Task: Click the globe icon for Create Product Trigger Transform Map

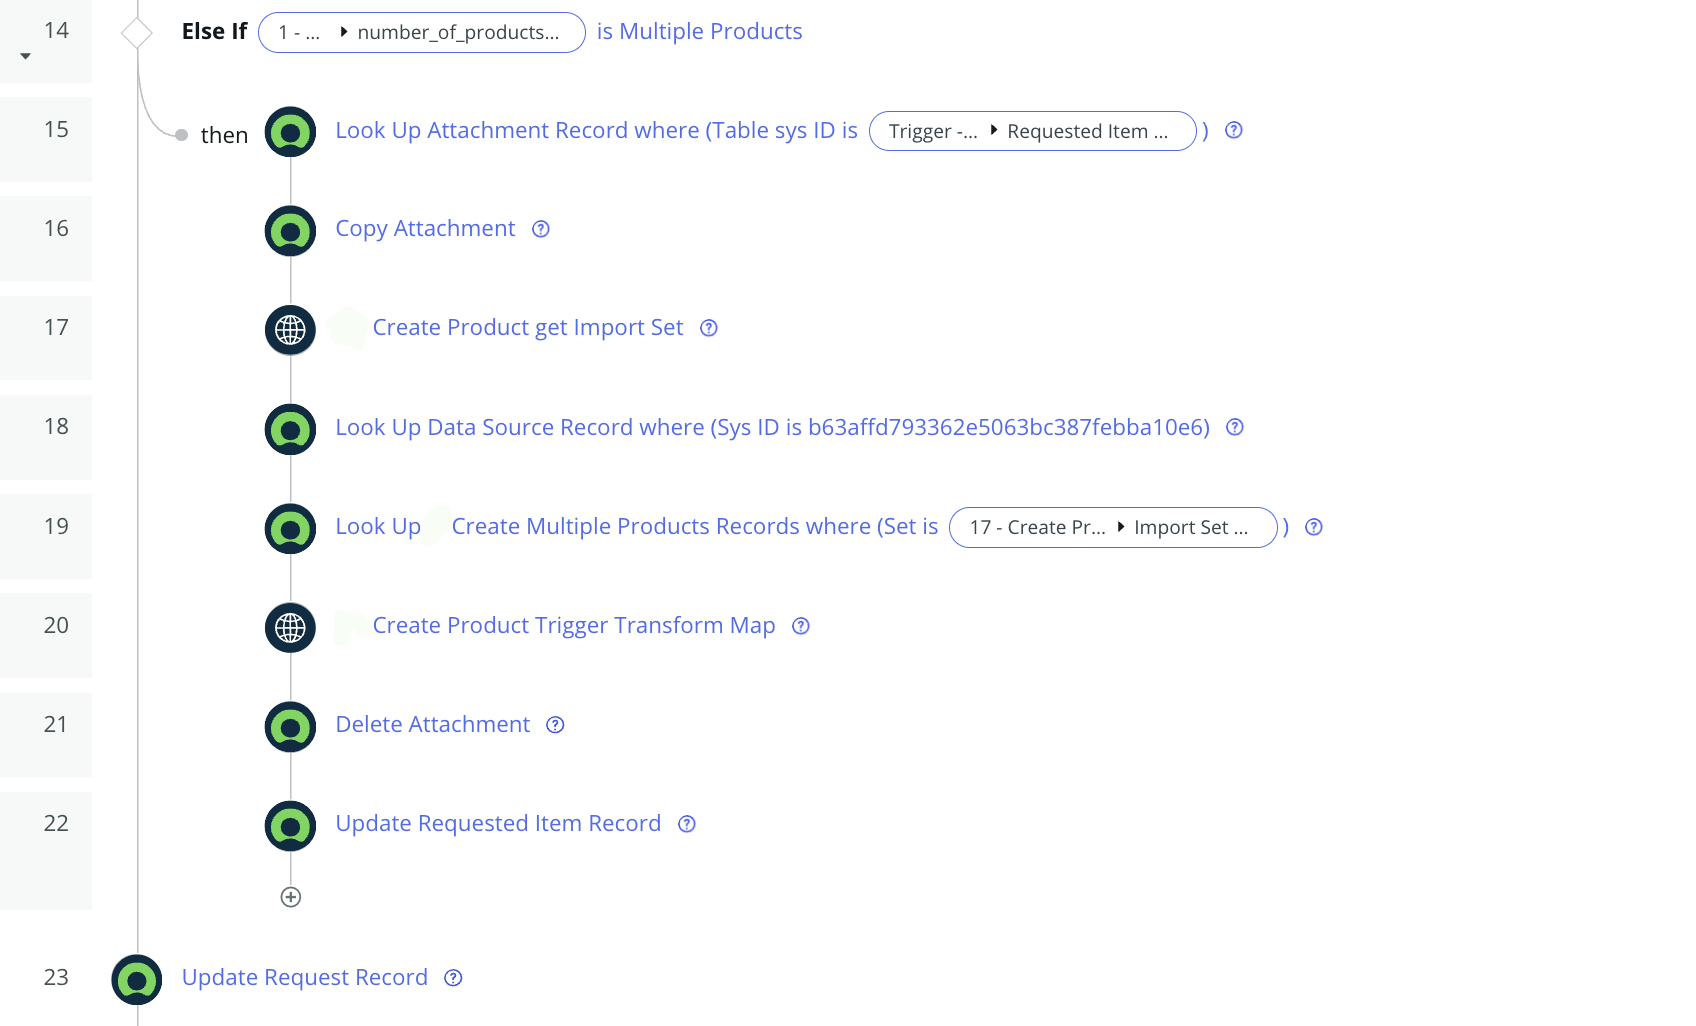Action: pos(290,628)
